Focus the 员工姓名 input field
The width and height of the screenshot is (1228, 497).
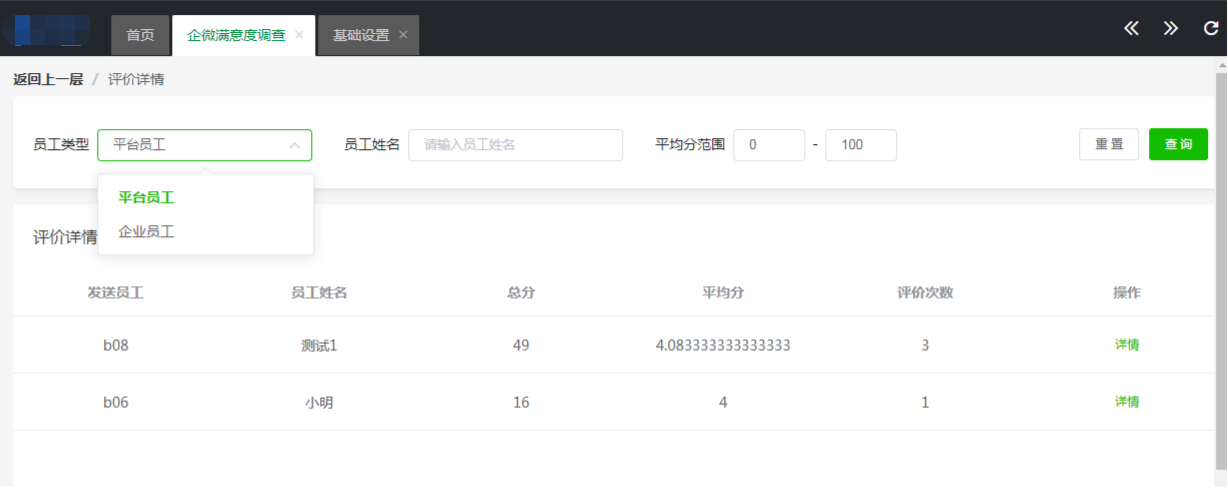tap(516, 145)
